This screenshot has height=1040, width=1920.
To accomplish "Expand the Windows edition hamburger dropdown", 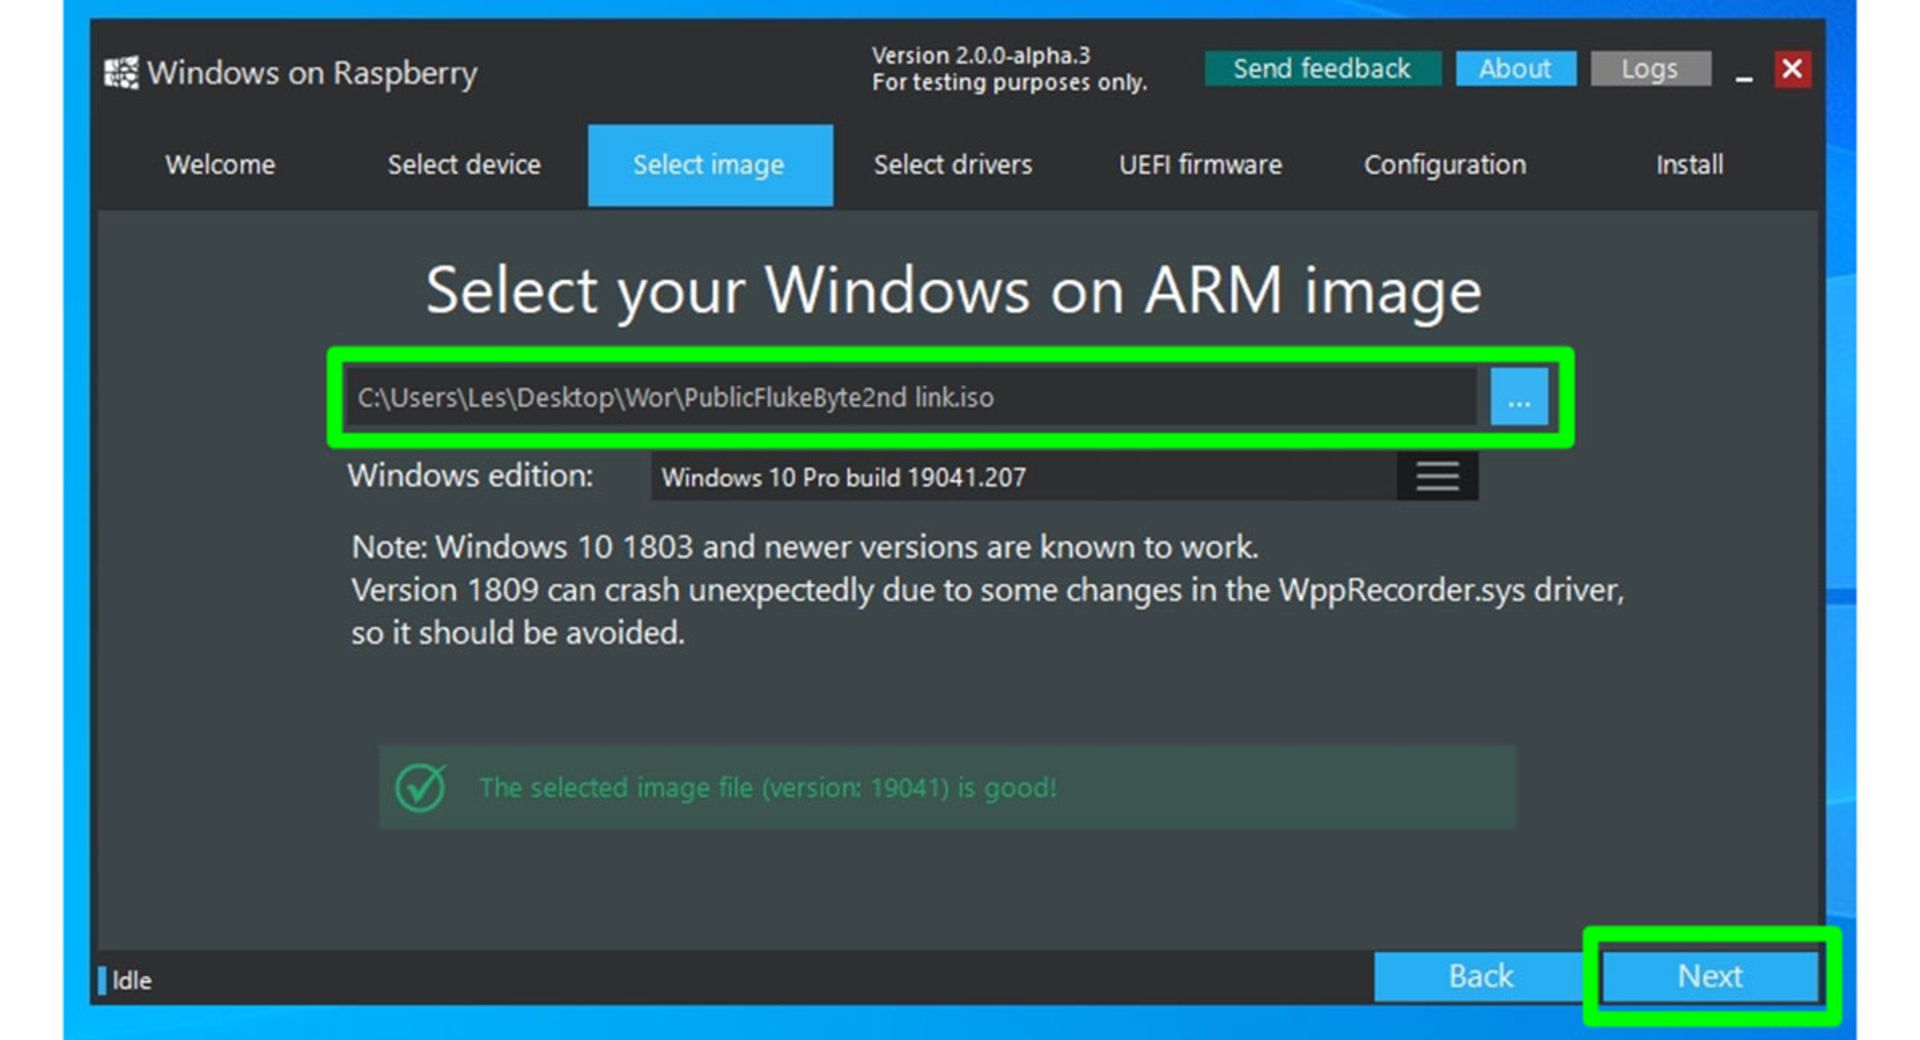I will pyautogui.click(x=1437, y=476).
